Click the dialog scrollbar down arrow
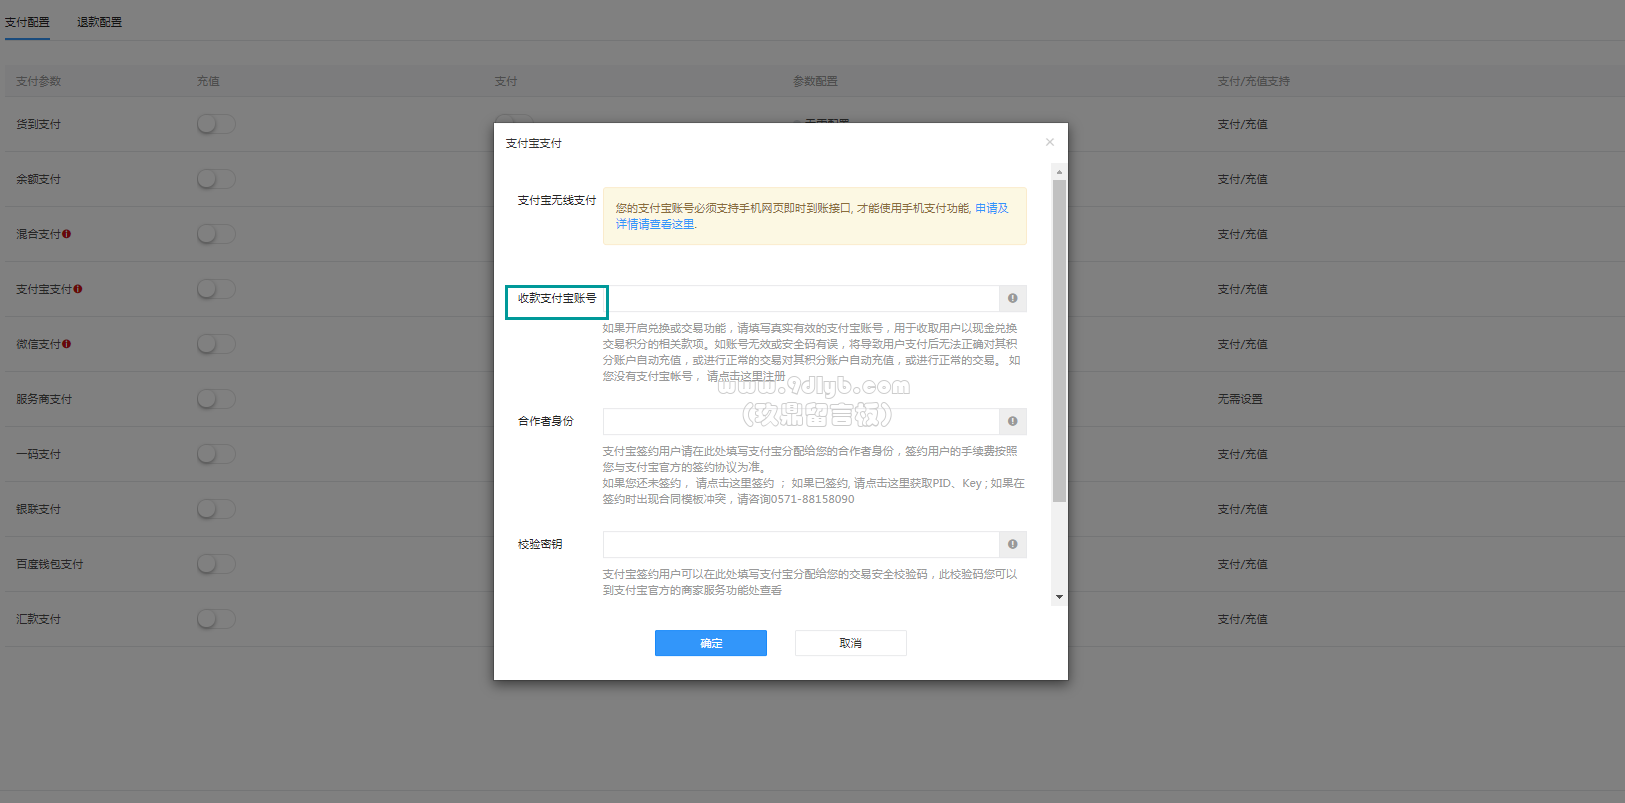This screenshot has height=803, width=1625. [x=1059, y=597]
